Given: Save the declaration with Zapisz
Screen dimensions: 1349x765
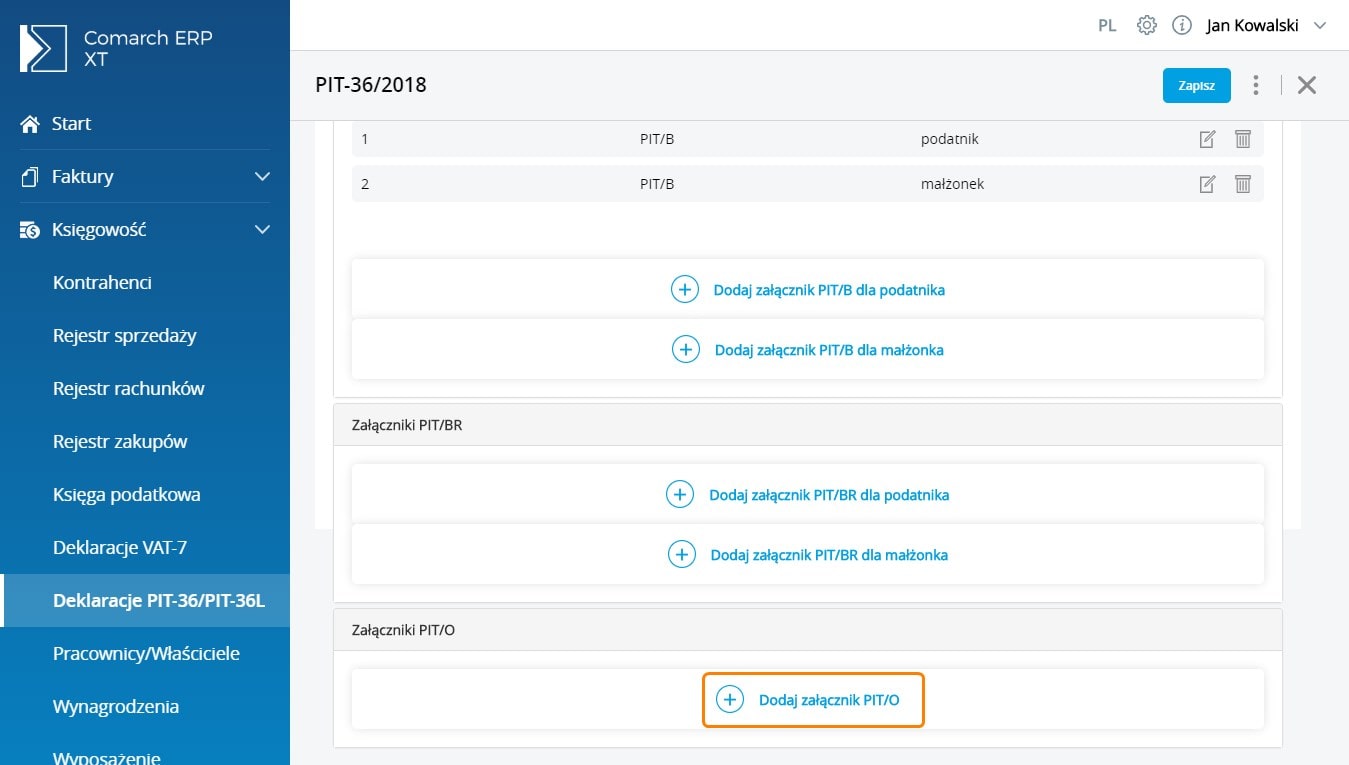Looking at the screenshot, I should tap(1196, 86).
